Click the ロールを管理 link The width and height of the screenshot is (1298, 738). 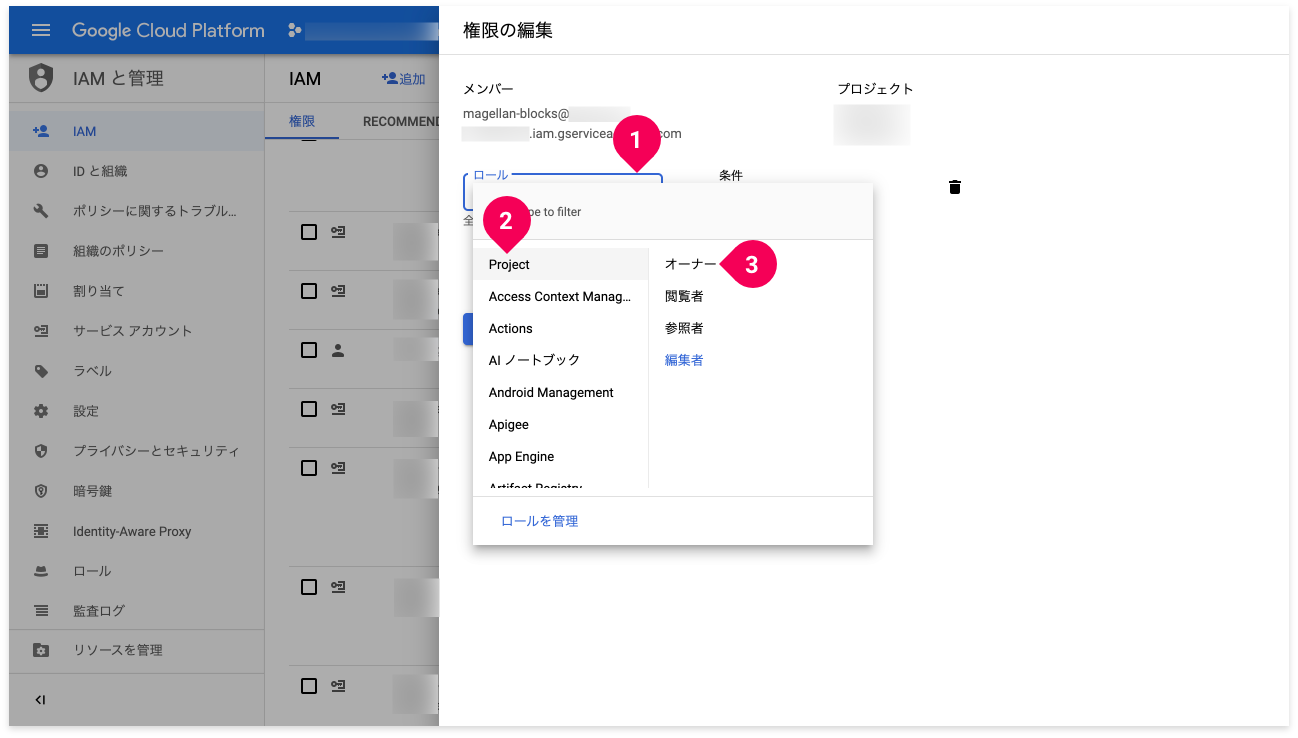(x=539, y=521)
